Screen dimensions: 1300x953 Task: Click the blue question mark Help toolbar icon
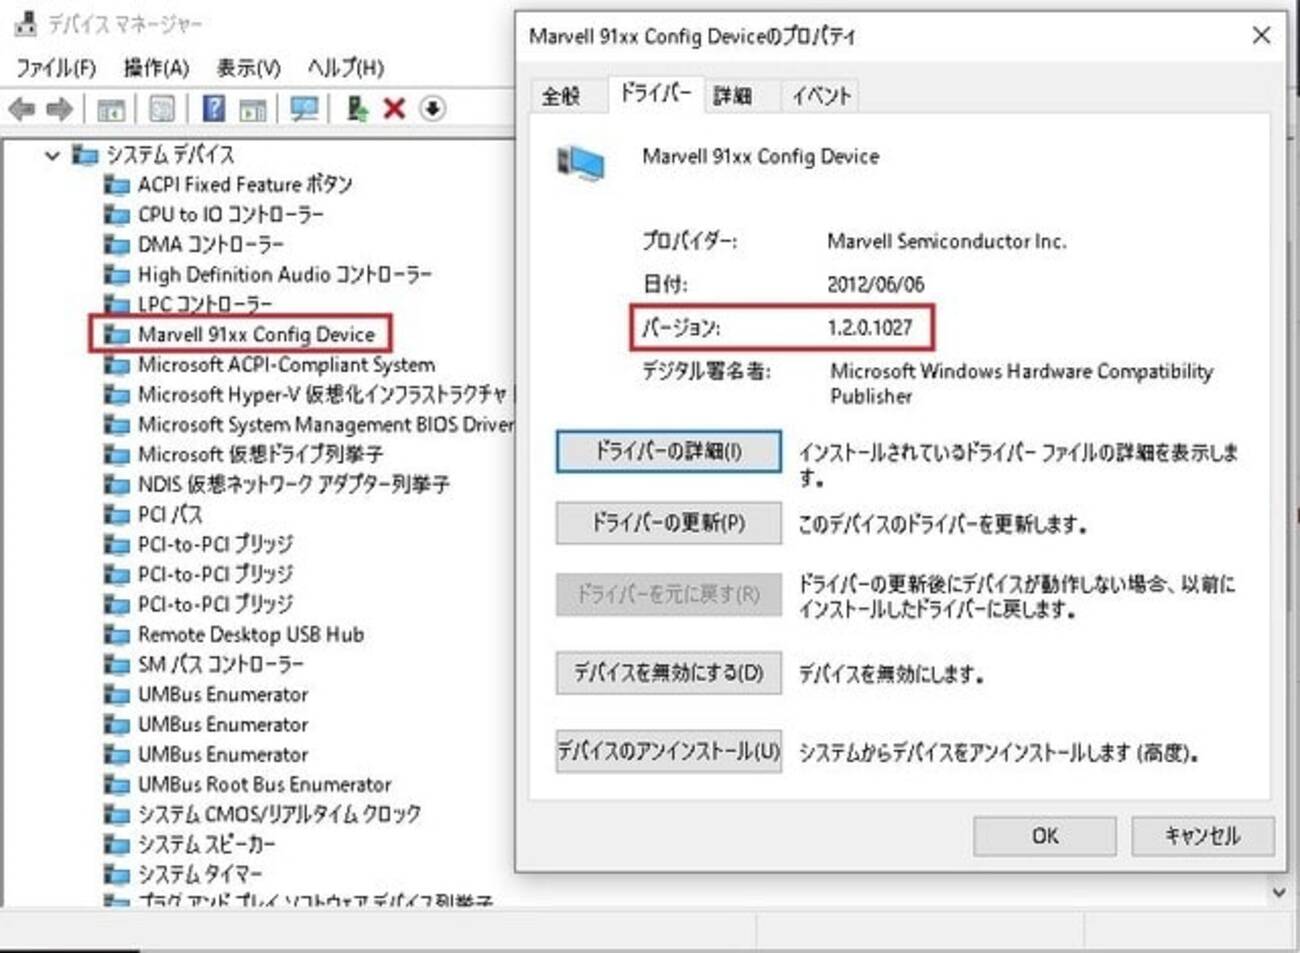(213, 108)
